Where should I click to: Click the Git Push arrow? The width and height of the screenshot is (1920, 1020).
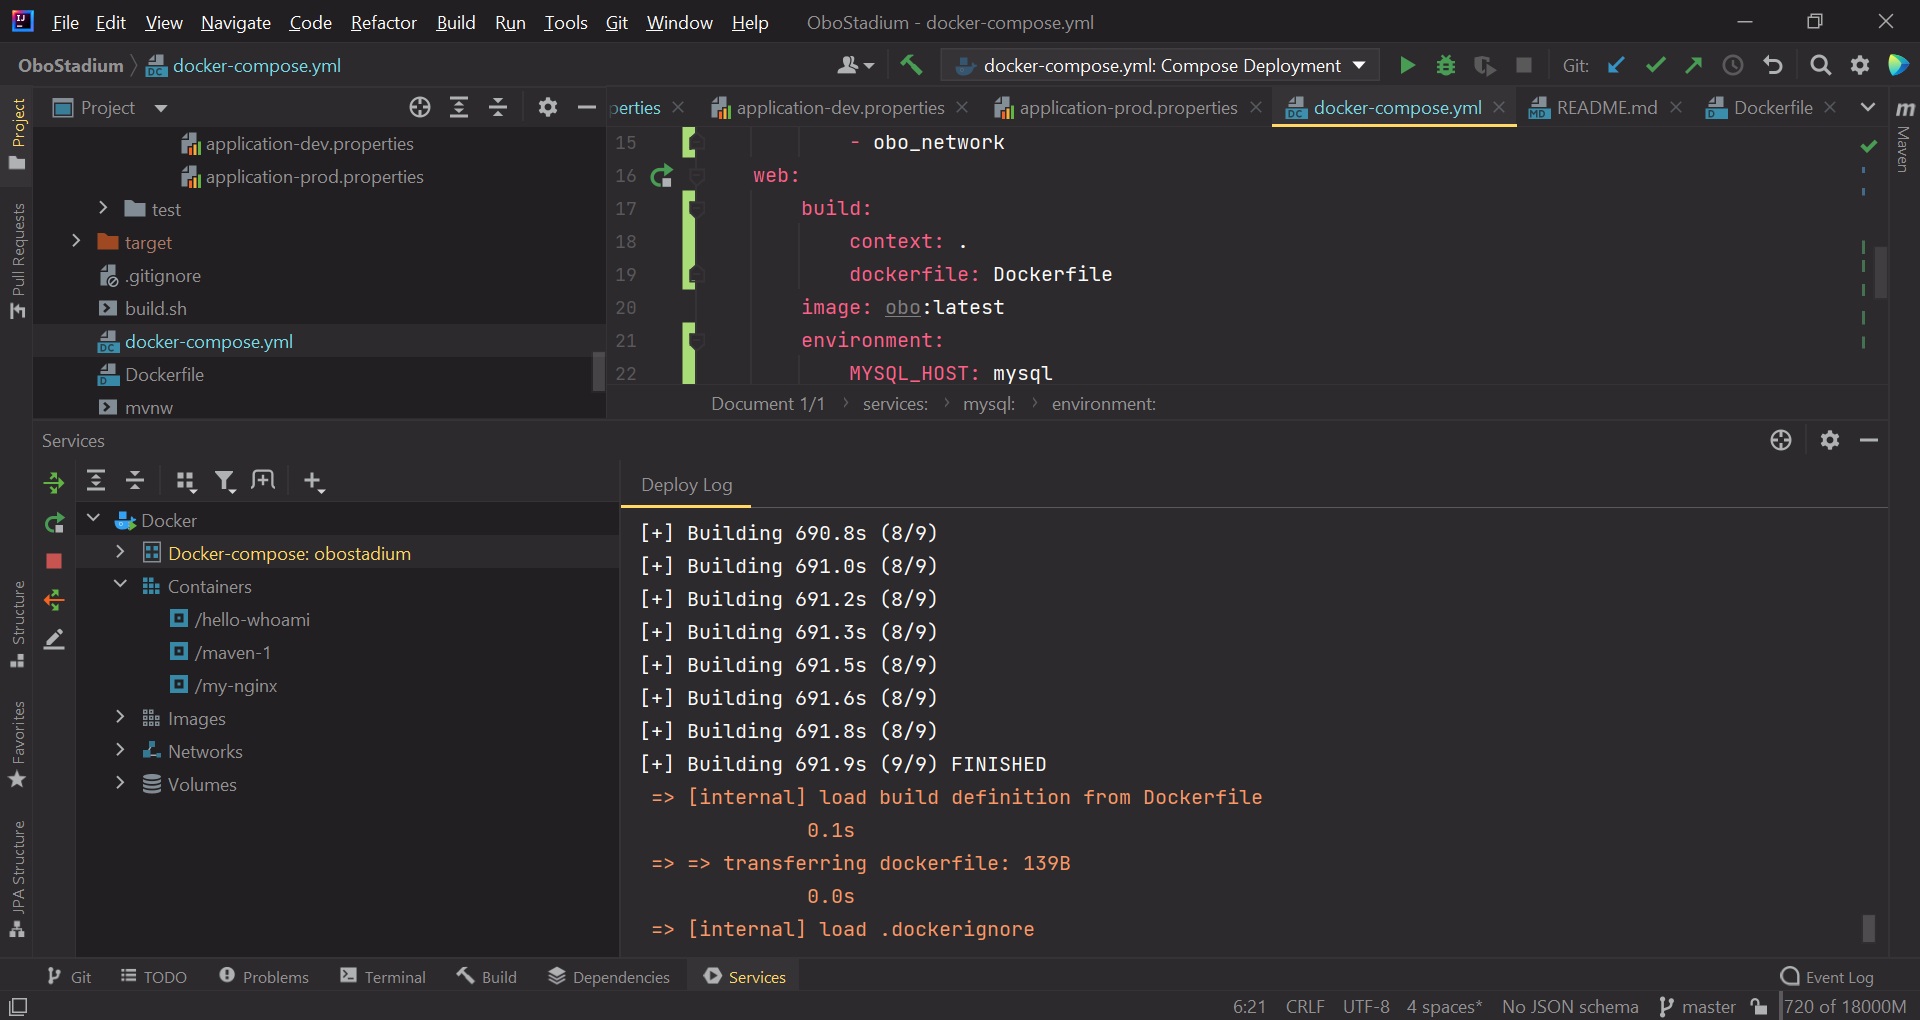coord(1693,65)
